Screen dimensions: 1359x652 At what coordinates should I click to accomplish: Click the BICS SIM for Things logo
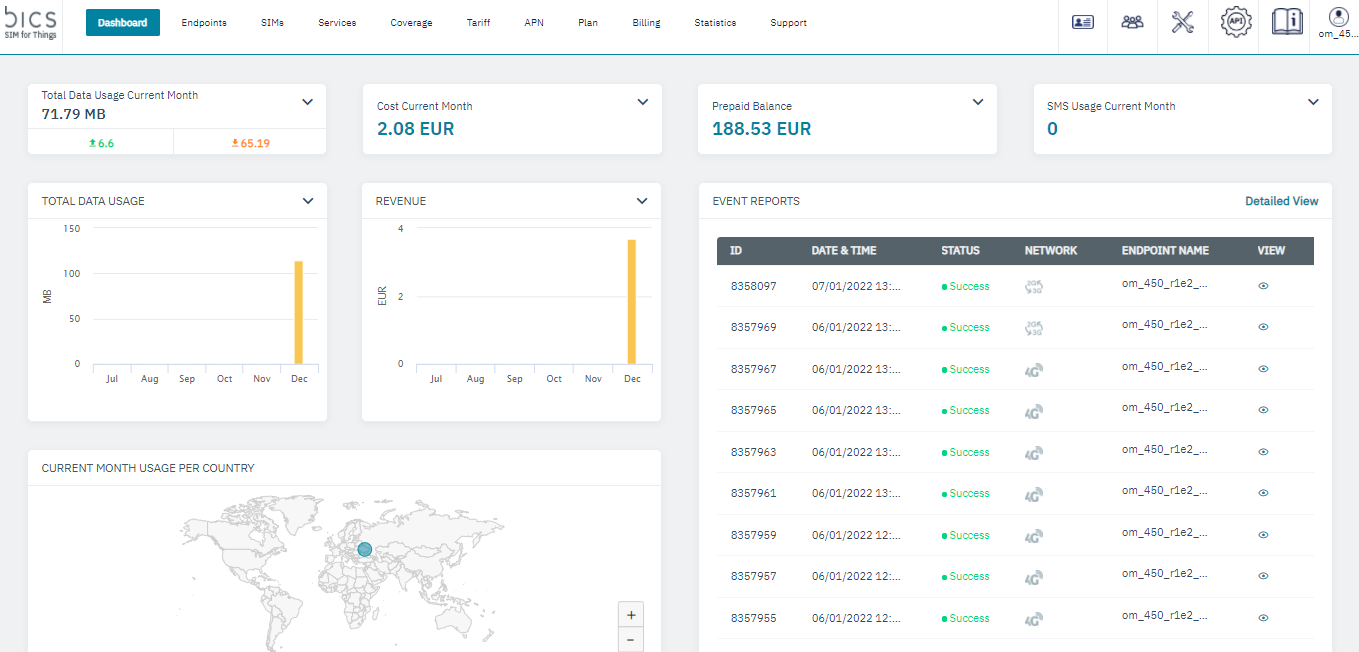click(x=29, y=22)
